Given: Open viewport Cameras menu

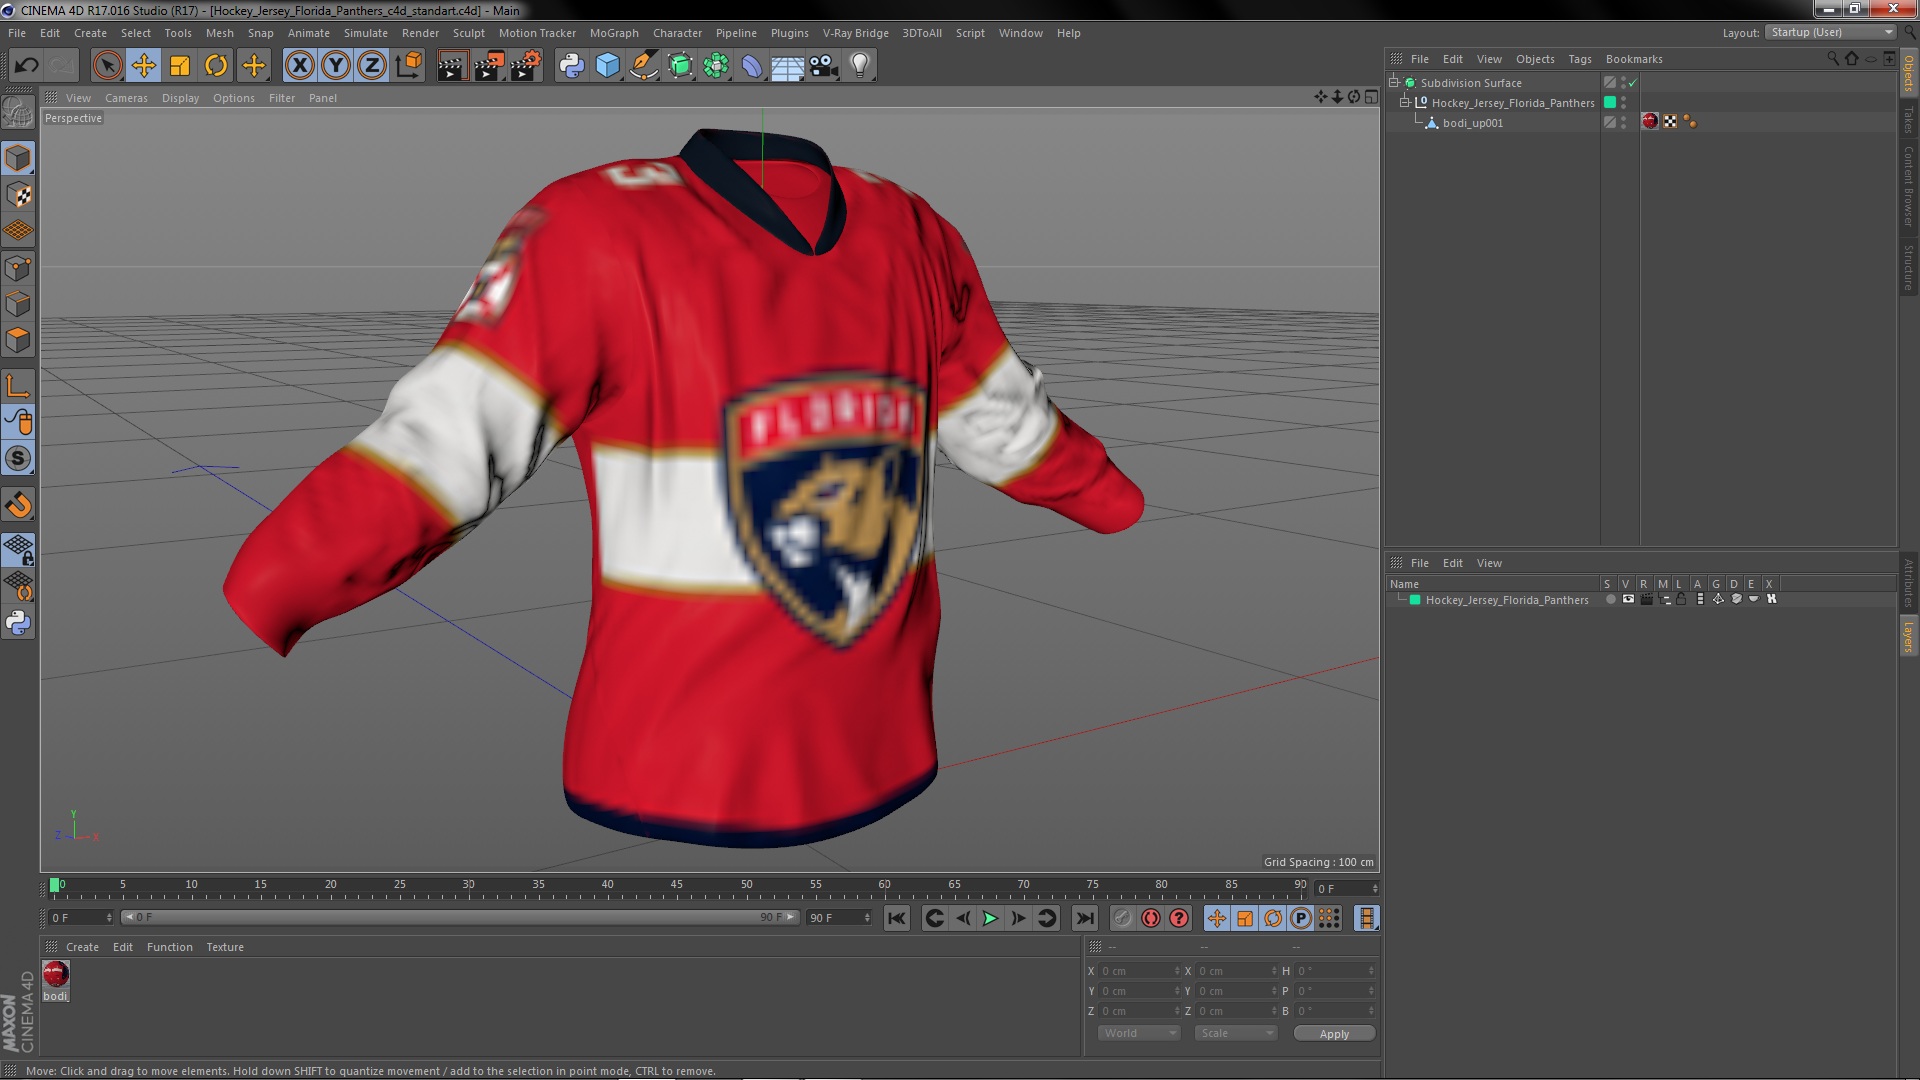Looking at the screenshot, I should point(126,98).
